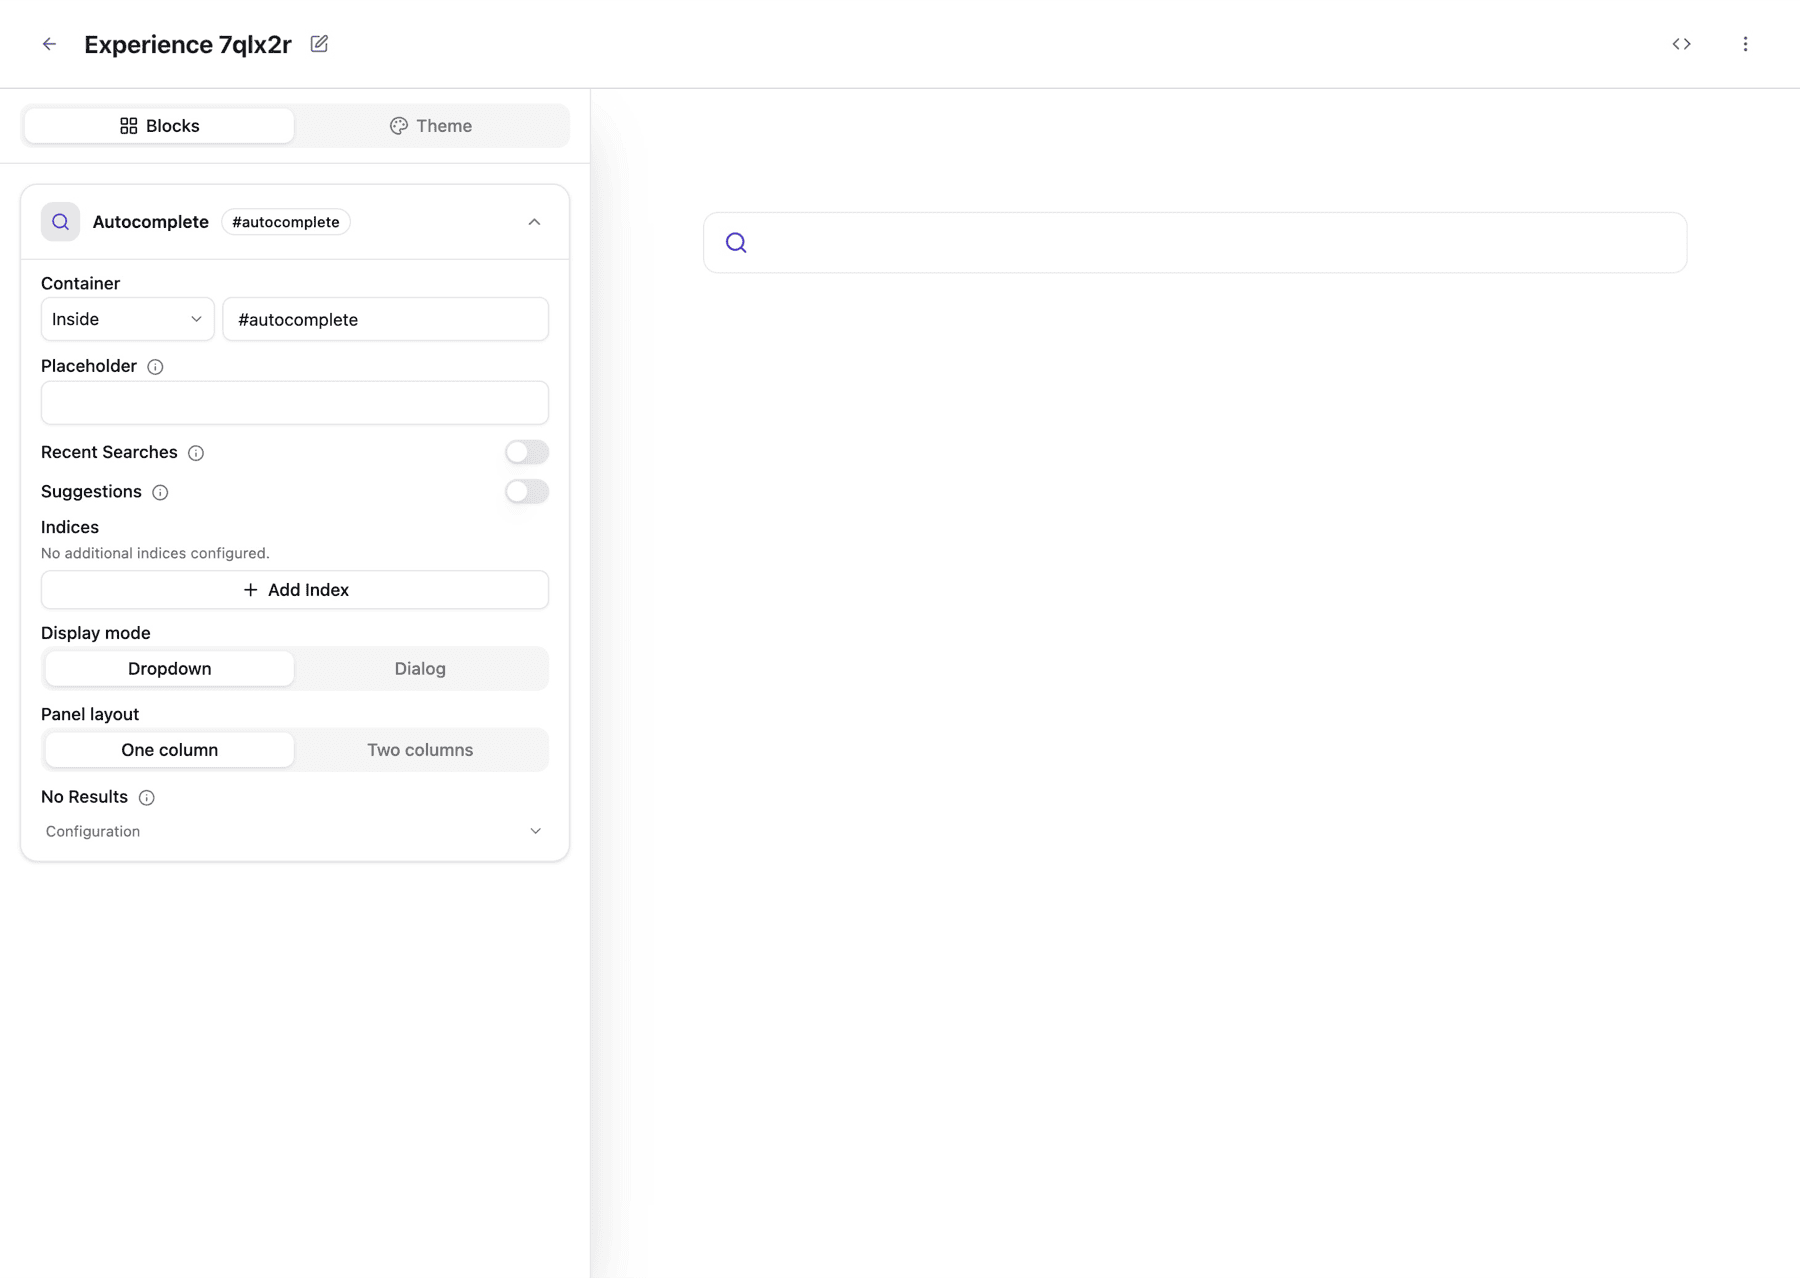Viewport: 1800px width, 1278px height.
Task: Switch to the Theme tab
Action: point(430,126)
